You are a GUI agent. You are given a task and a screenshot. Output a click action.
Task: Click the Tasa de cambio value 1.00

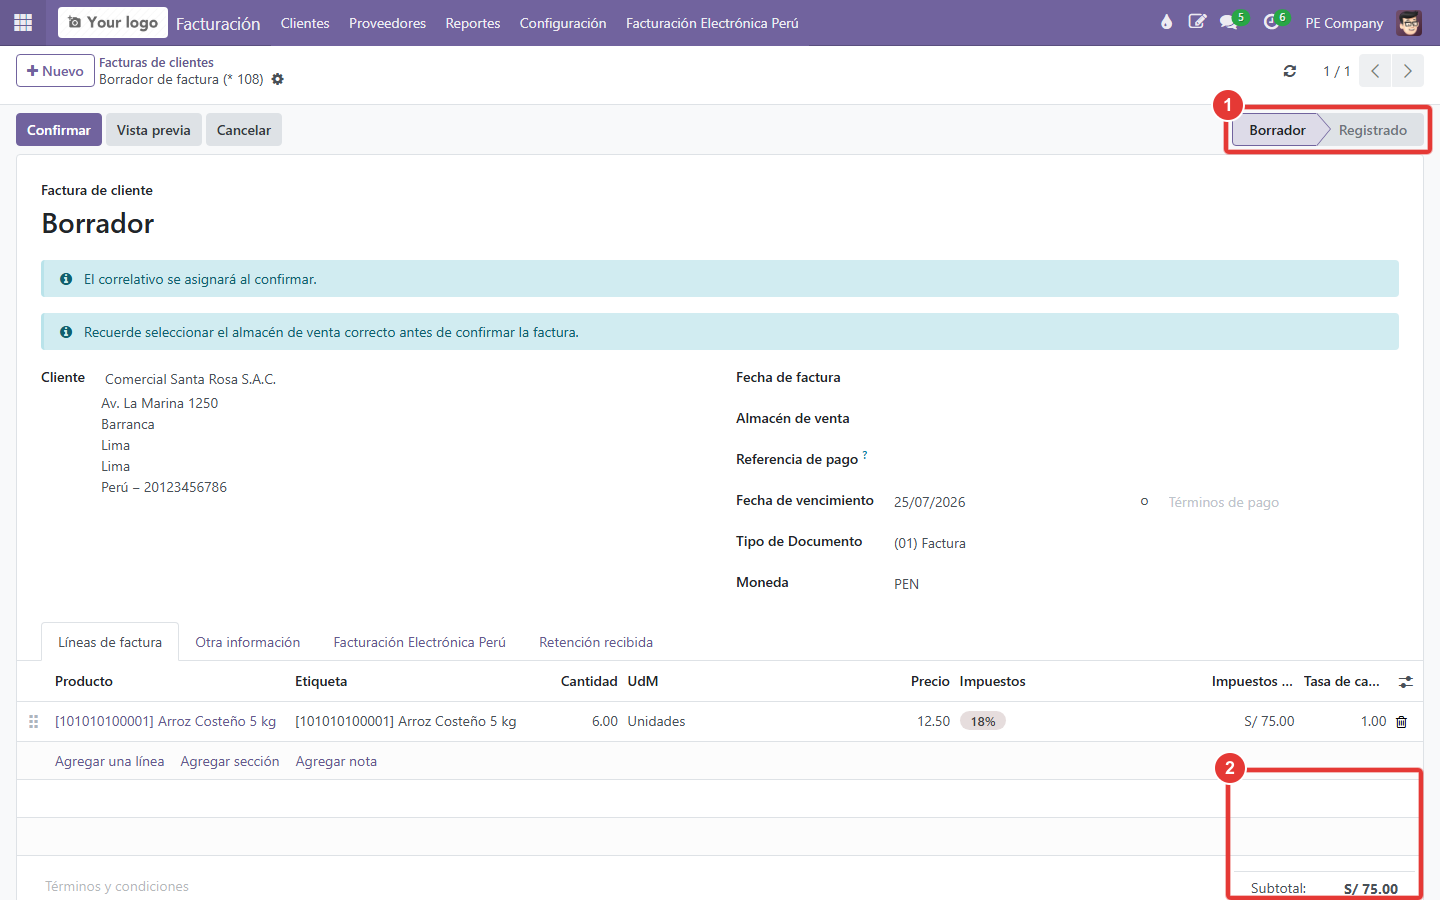click(1373, 721)
